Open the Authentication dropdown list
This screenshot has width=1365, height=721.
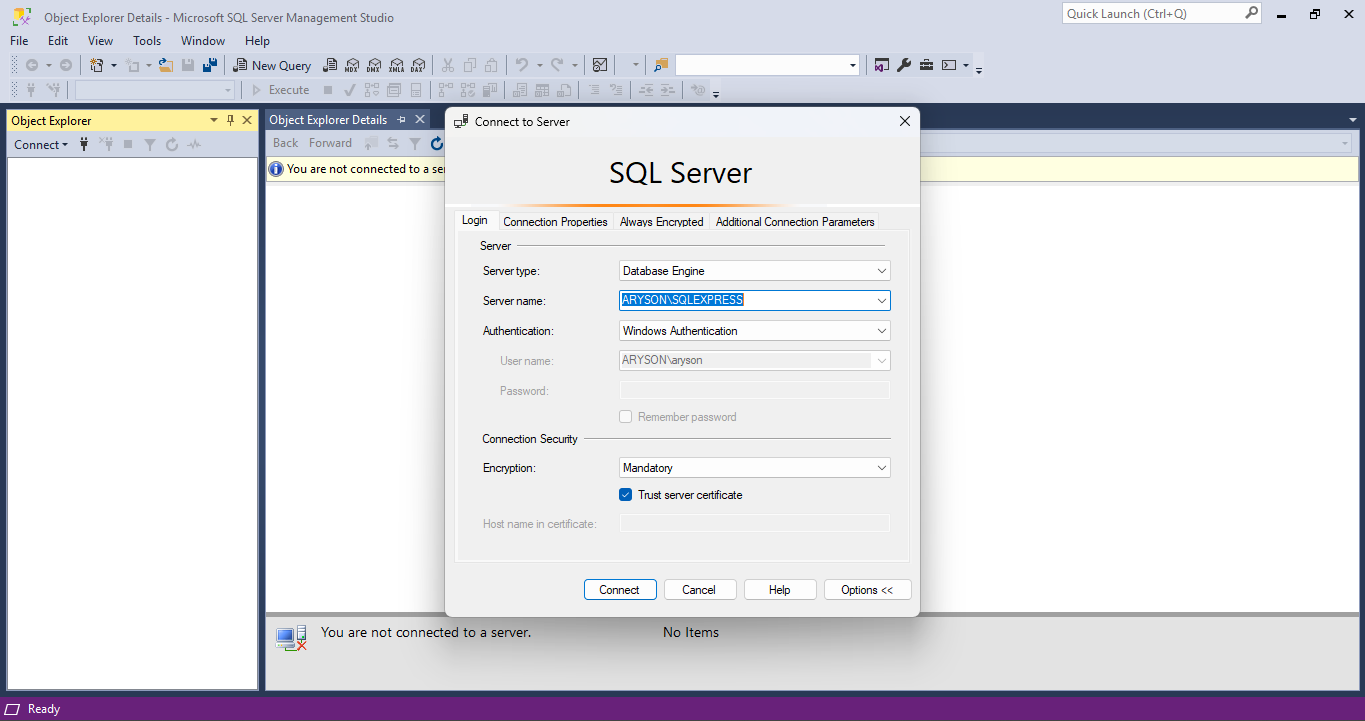[881, 331]
